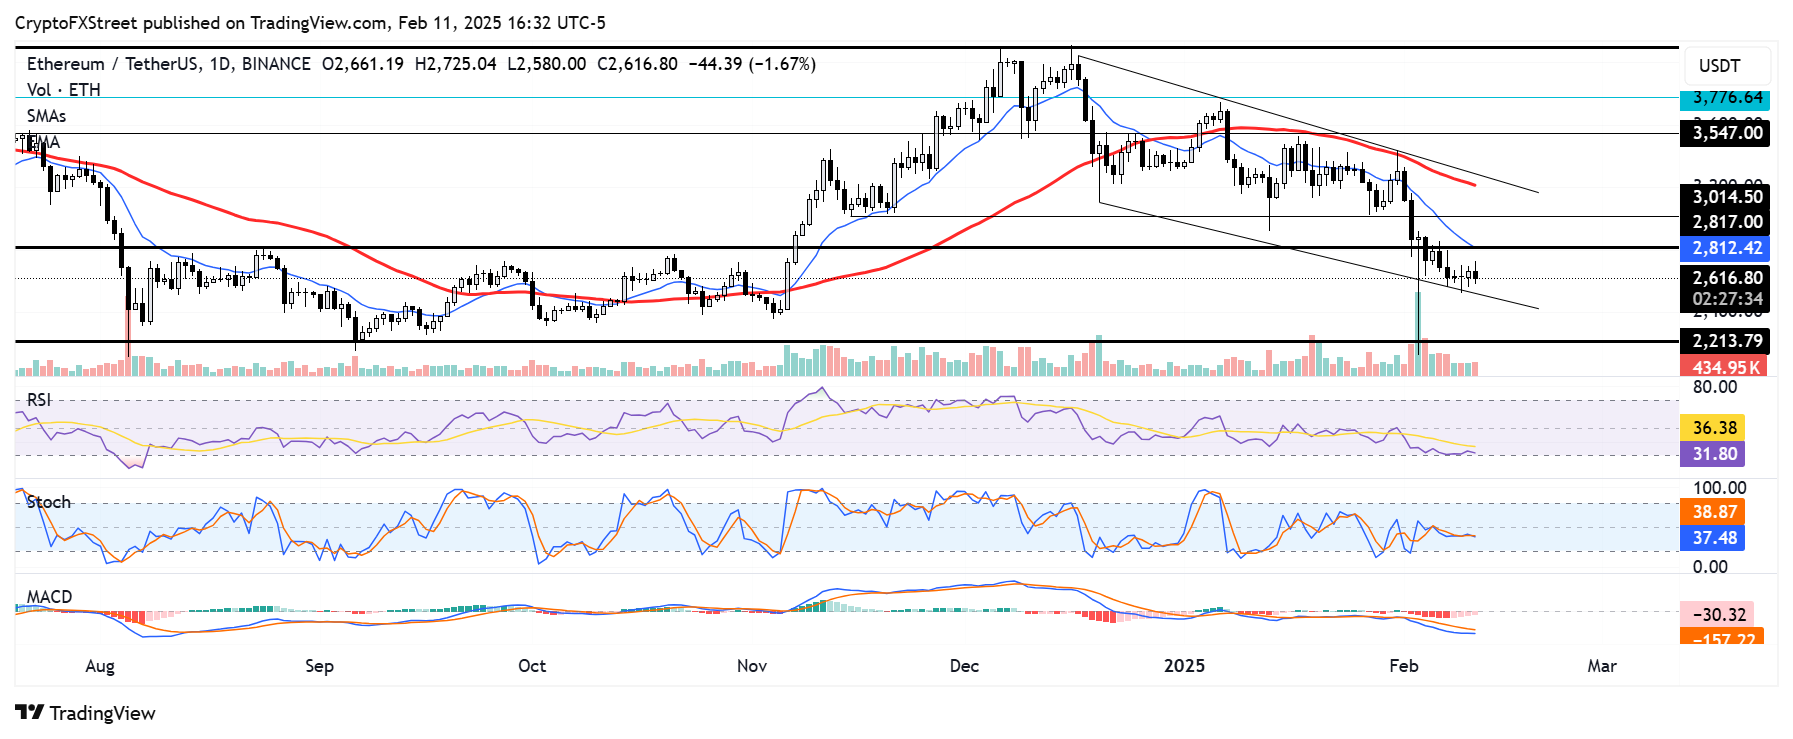Select the Vol · ETH indicator label

coord(64,90)
